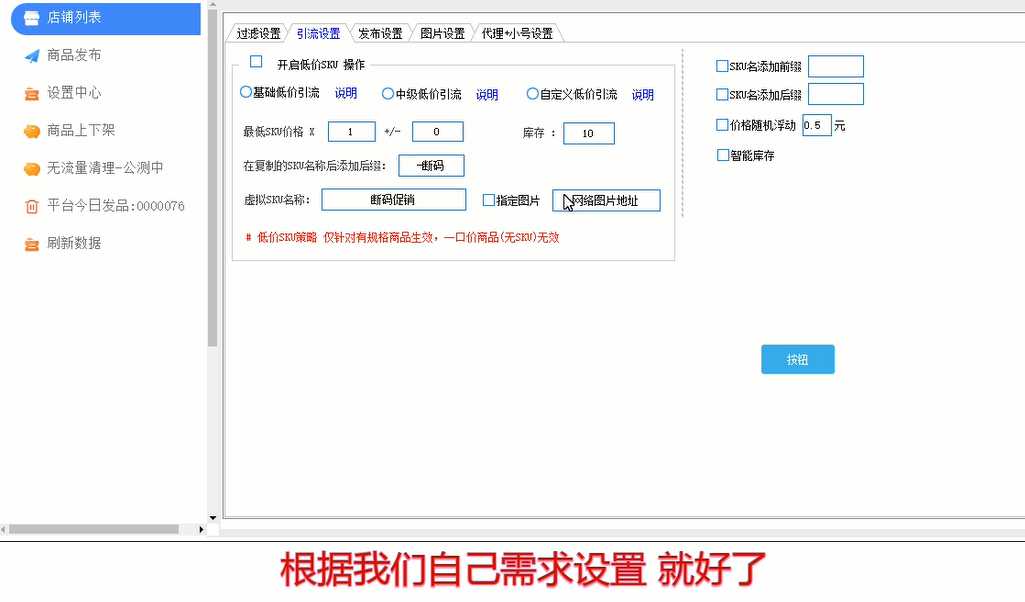The width and height of the screenshot is (1025, 602).
Task: Open the 图片设置 tab
Action: (x=442, y=33)
